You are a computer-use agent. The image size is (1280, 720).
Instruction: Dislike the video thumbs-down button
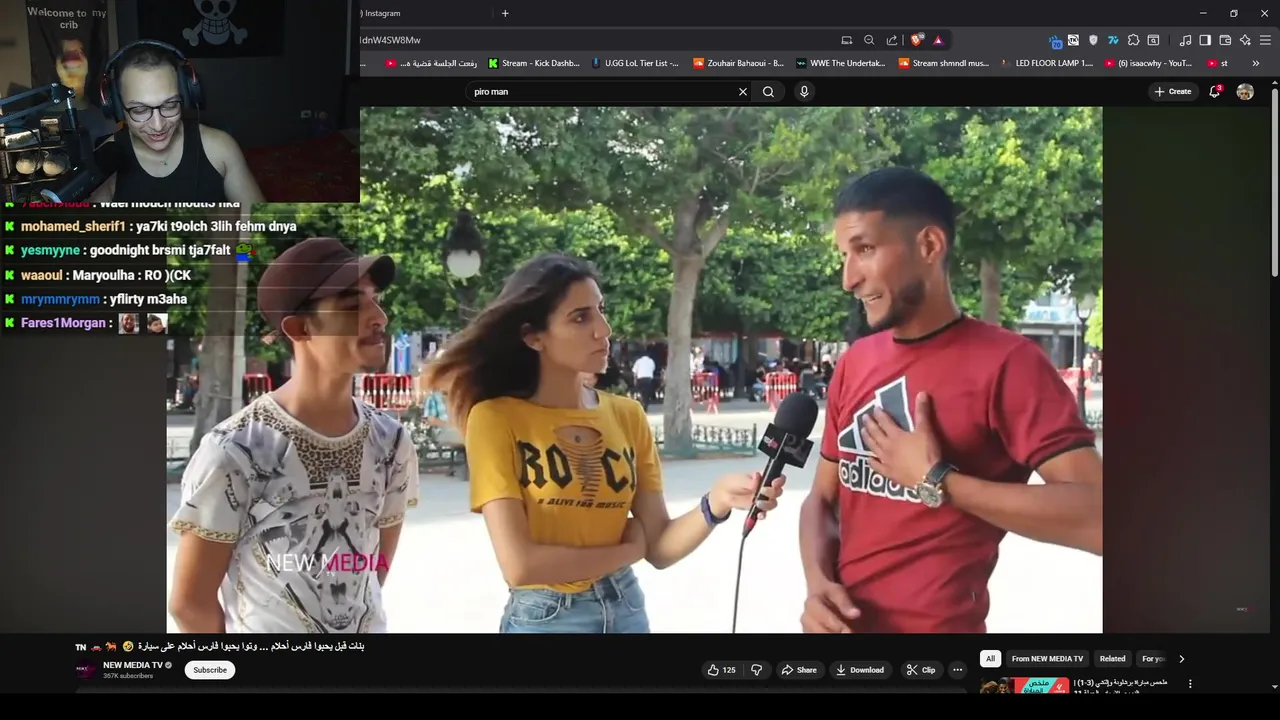[x=757, y=670]
